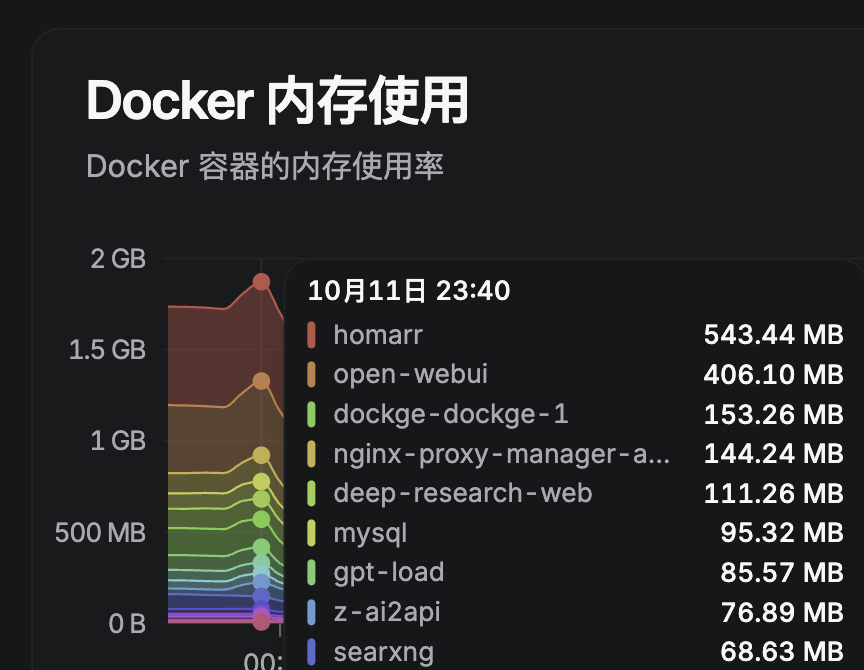Select the nginx-proxy-manager tooltip entry
Image resolution: width=864 pixels, height=670 pixels.
coord(575,454)
